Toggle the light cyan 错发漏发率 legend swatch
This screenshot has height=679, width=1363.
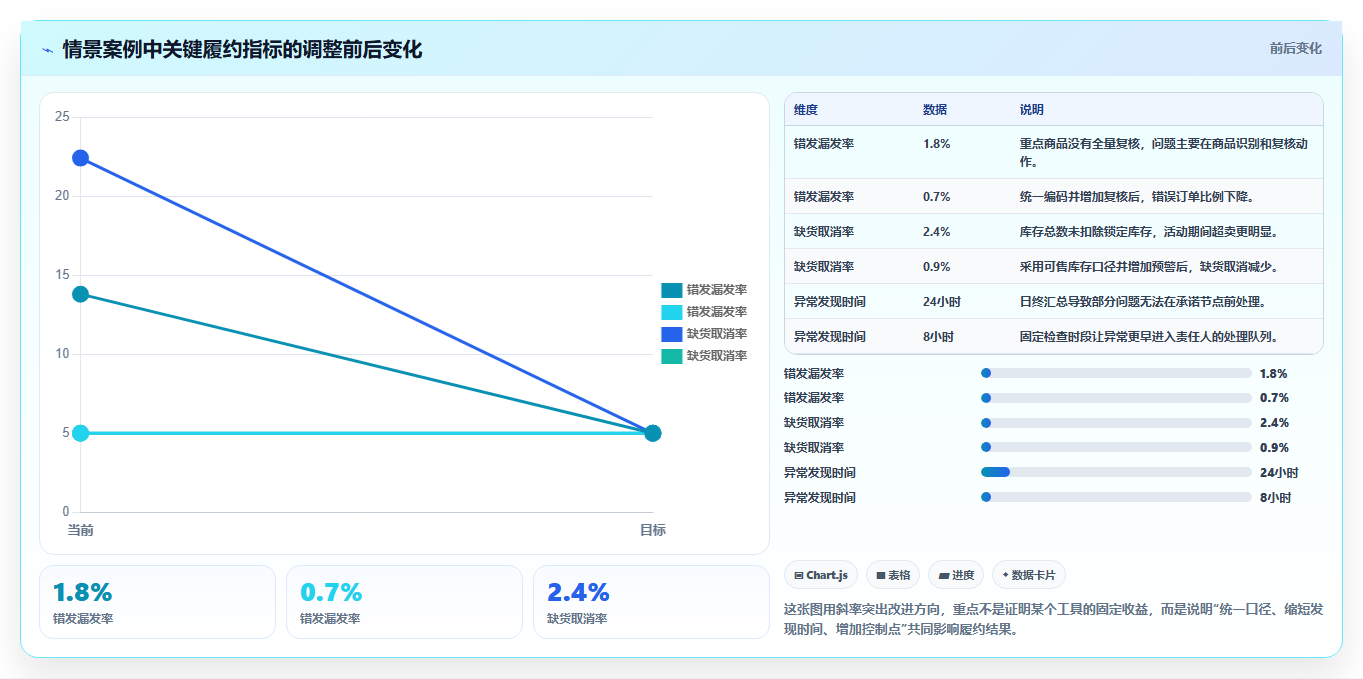tap(671, 312)
